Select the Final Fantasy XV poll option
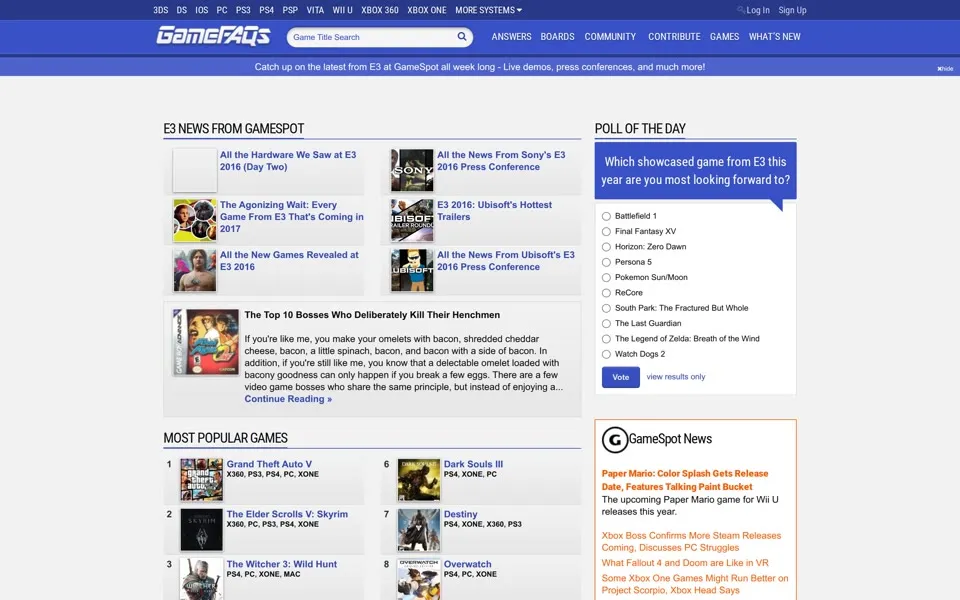Image resolution: width=960 pixels, height=600 pixels. (606, 231)
